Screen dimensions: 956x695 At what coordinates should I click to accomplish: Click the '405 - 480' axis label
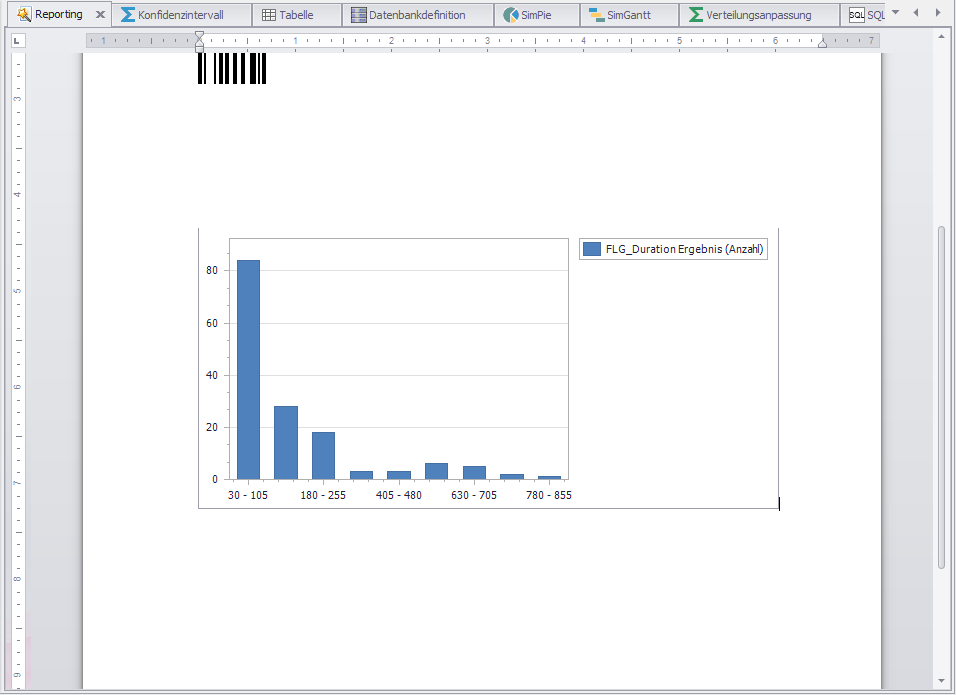coord(399,495)
